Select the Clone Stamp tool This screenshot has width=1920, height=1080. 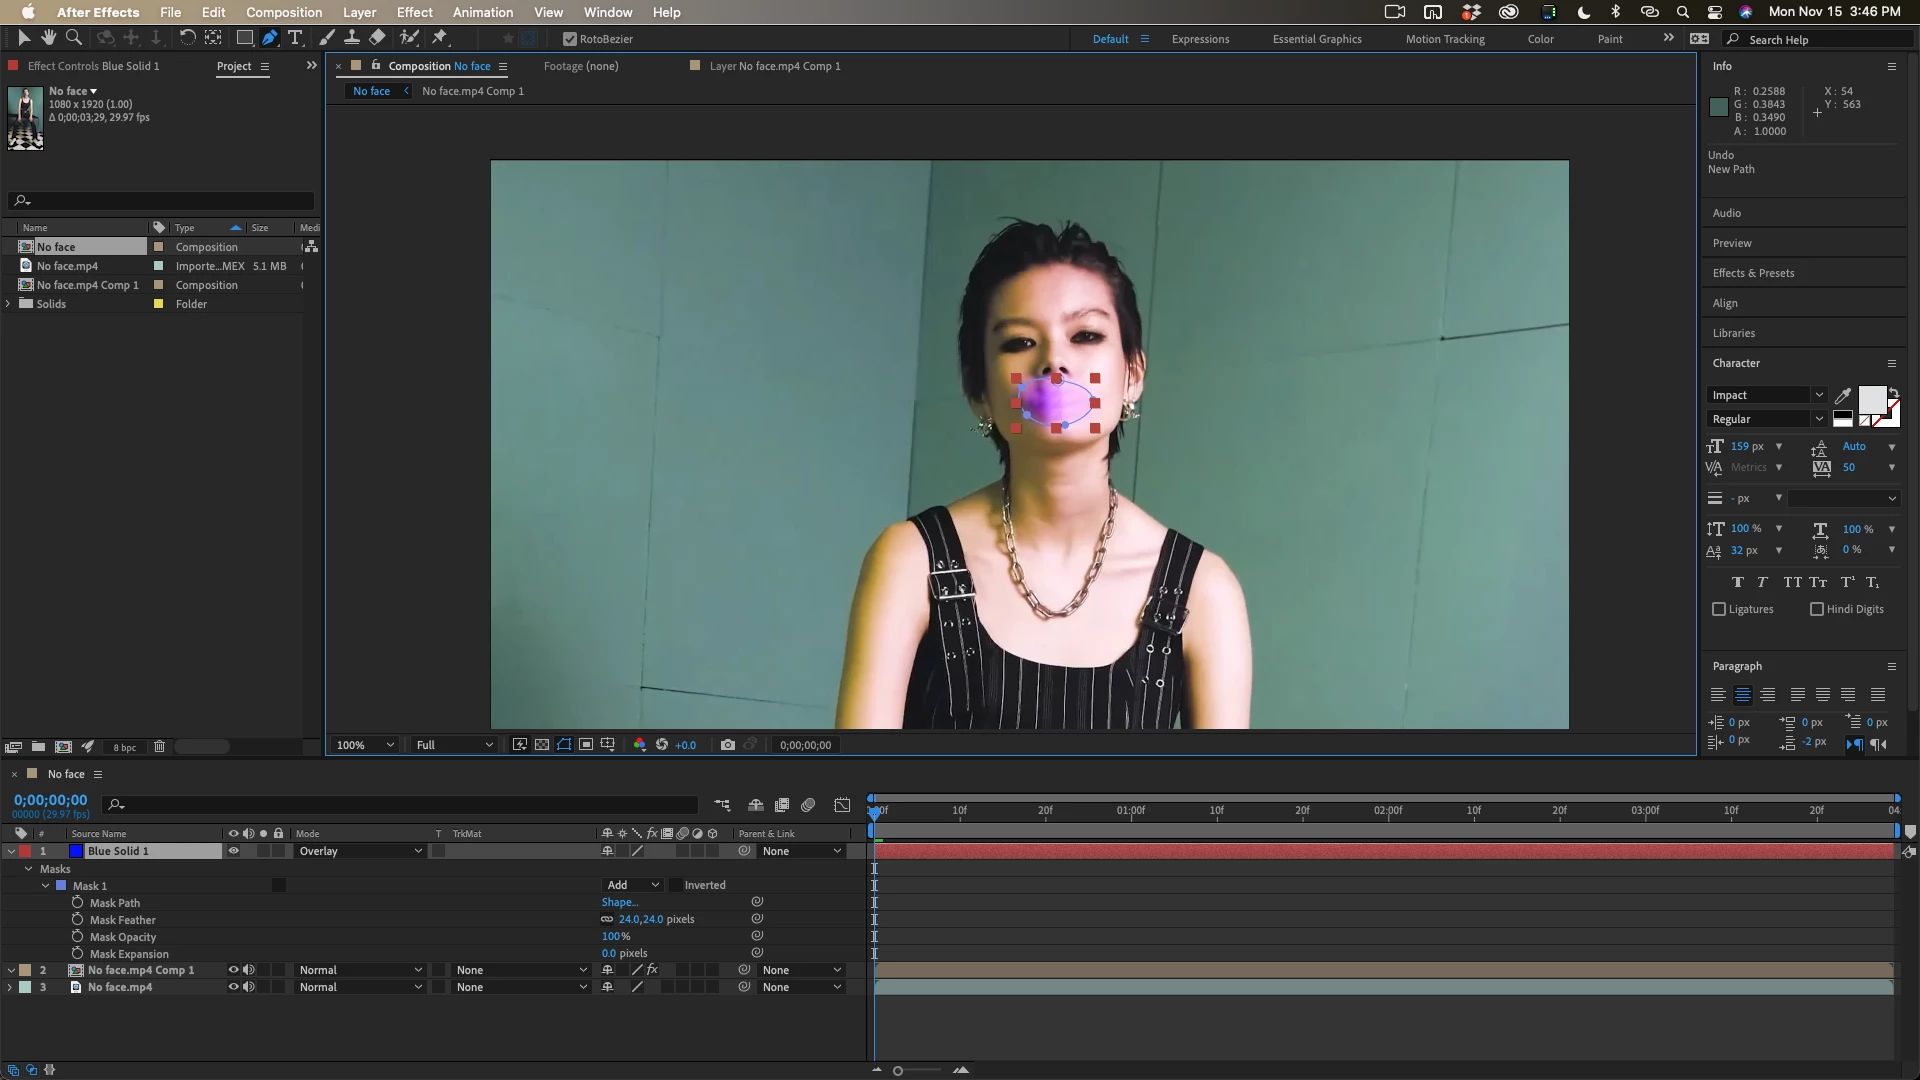(352, 38)
